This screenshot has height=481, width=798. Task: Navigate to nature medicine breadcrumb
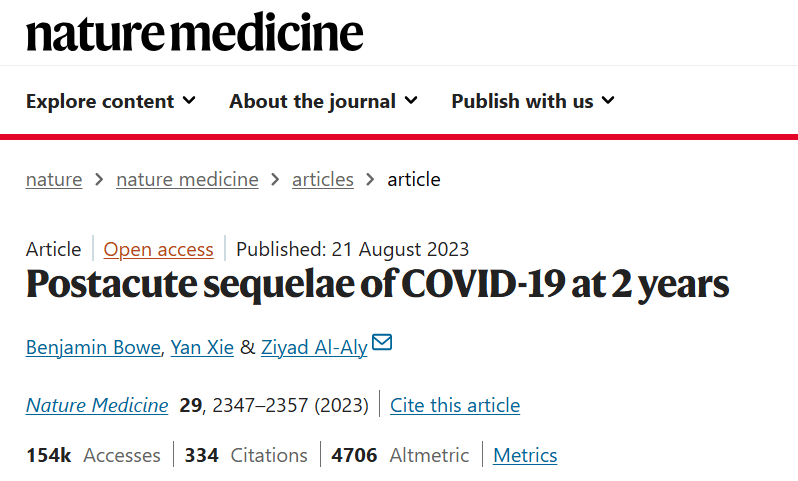pyautogui.click(x=187, y=180)
